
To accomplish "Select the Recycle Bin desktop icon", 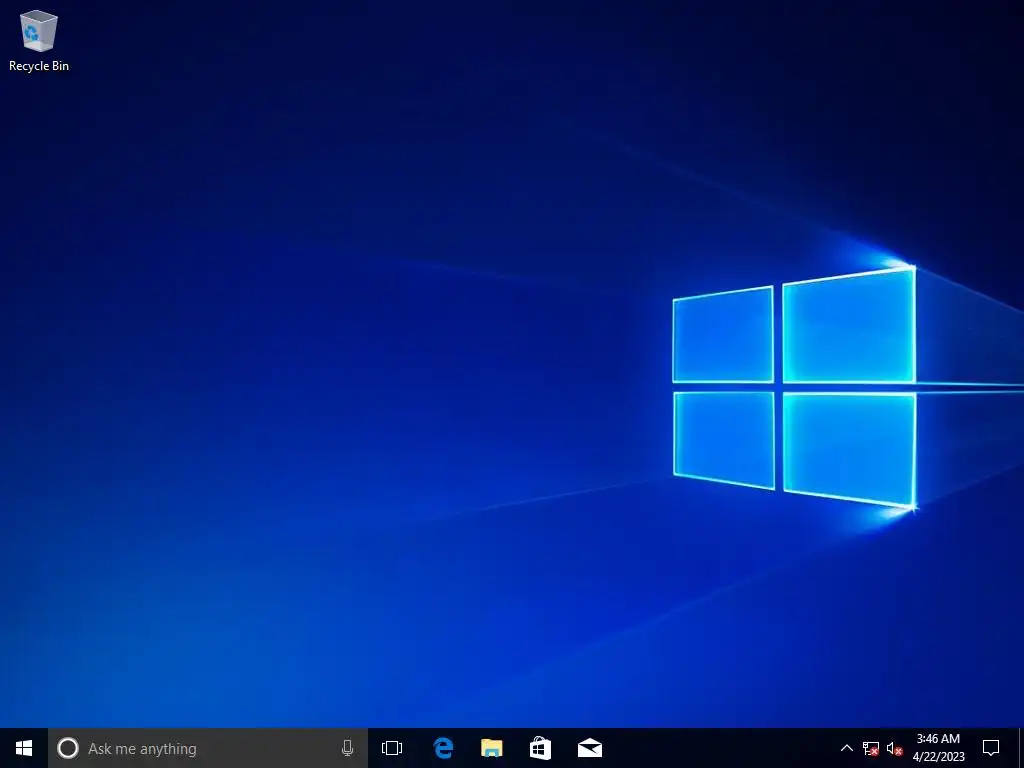I will click(39, 40).
